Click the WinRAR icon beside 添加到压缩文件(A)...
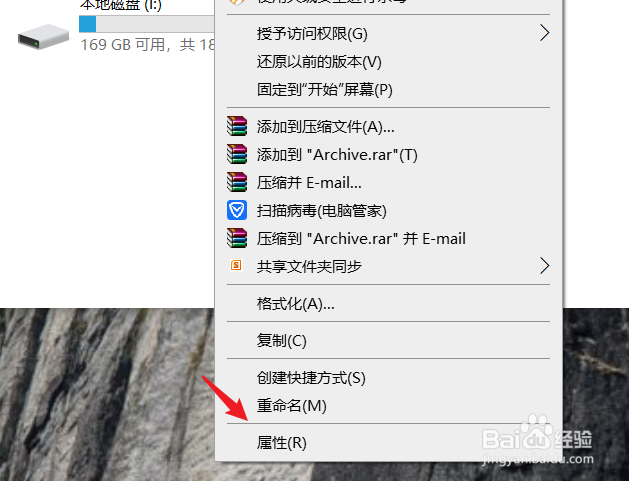This screenshot has width=629, height=481. (237, 126)
